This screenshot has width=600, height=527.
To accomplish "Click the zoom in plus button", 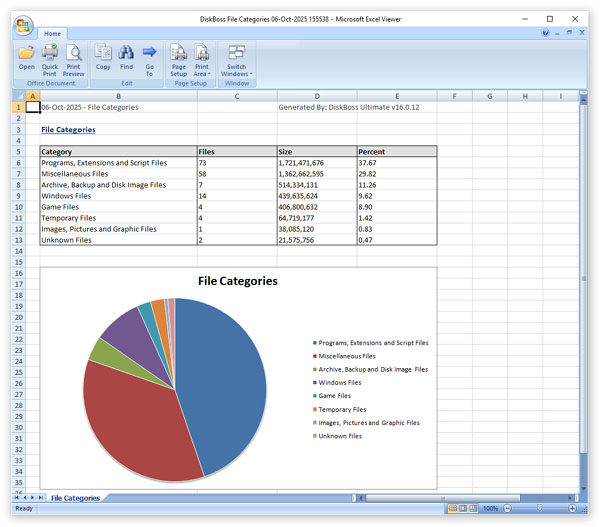I will (x=572, y=508).
